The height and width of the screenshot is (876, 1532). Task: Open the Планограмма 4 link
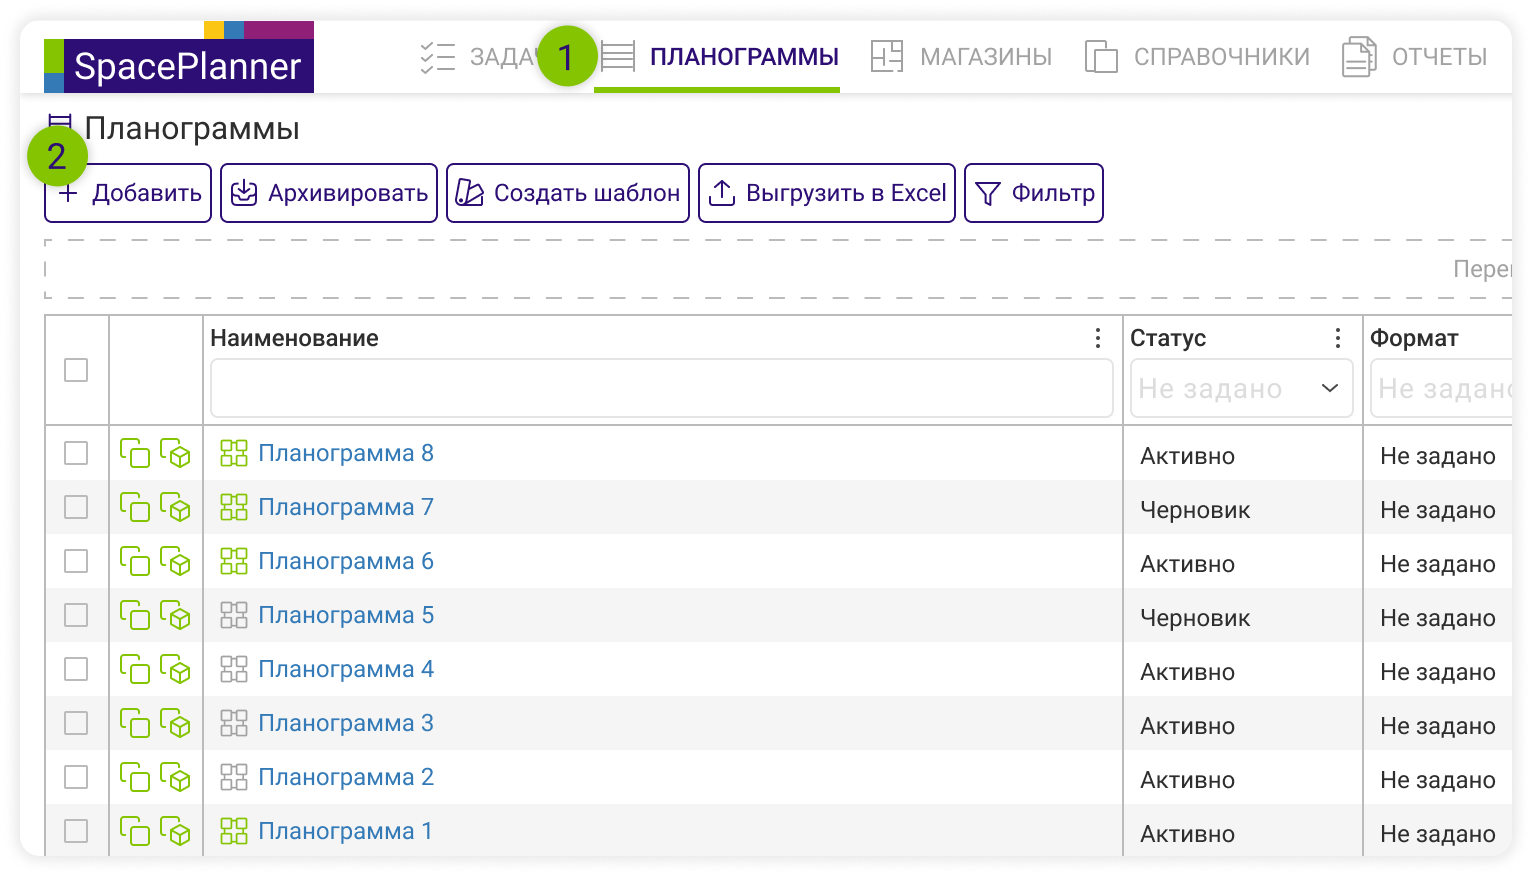coord(345,669)
